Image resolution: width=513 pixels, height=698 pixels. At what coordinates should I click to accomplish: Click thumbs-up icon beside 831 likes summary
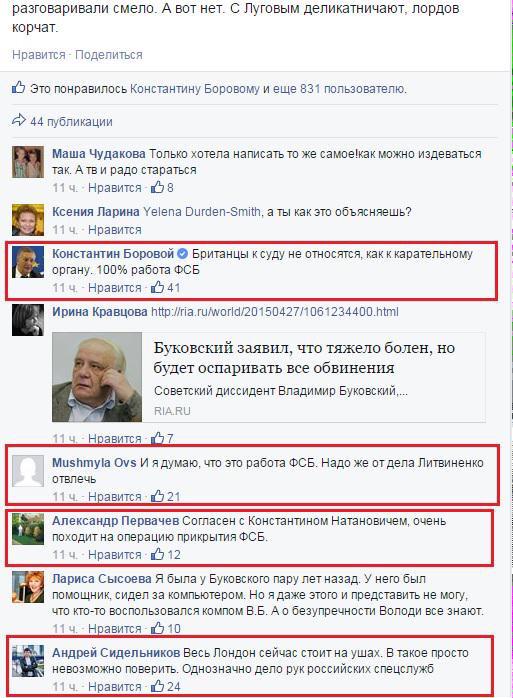click(19, 87)
